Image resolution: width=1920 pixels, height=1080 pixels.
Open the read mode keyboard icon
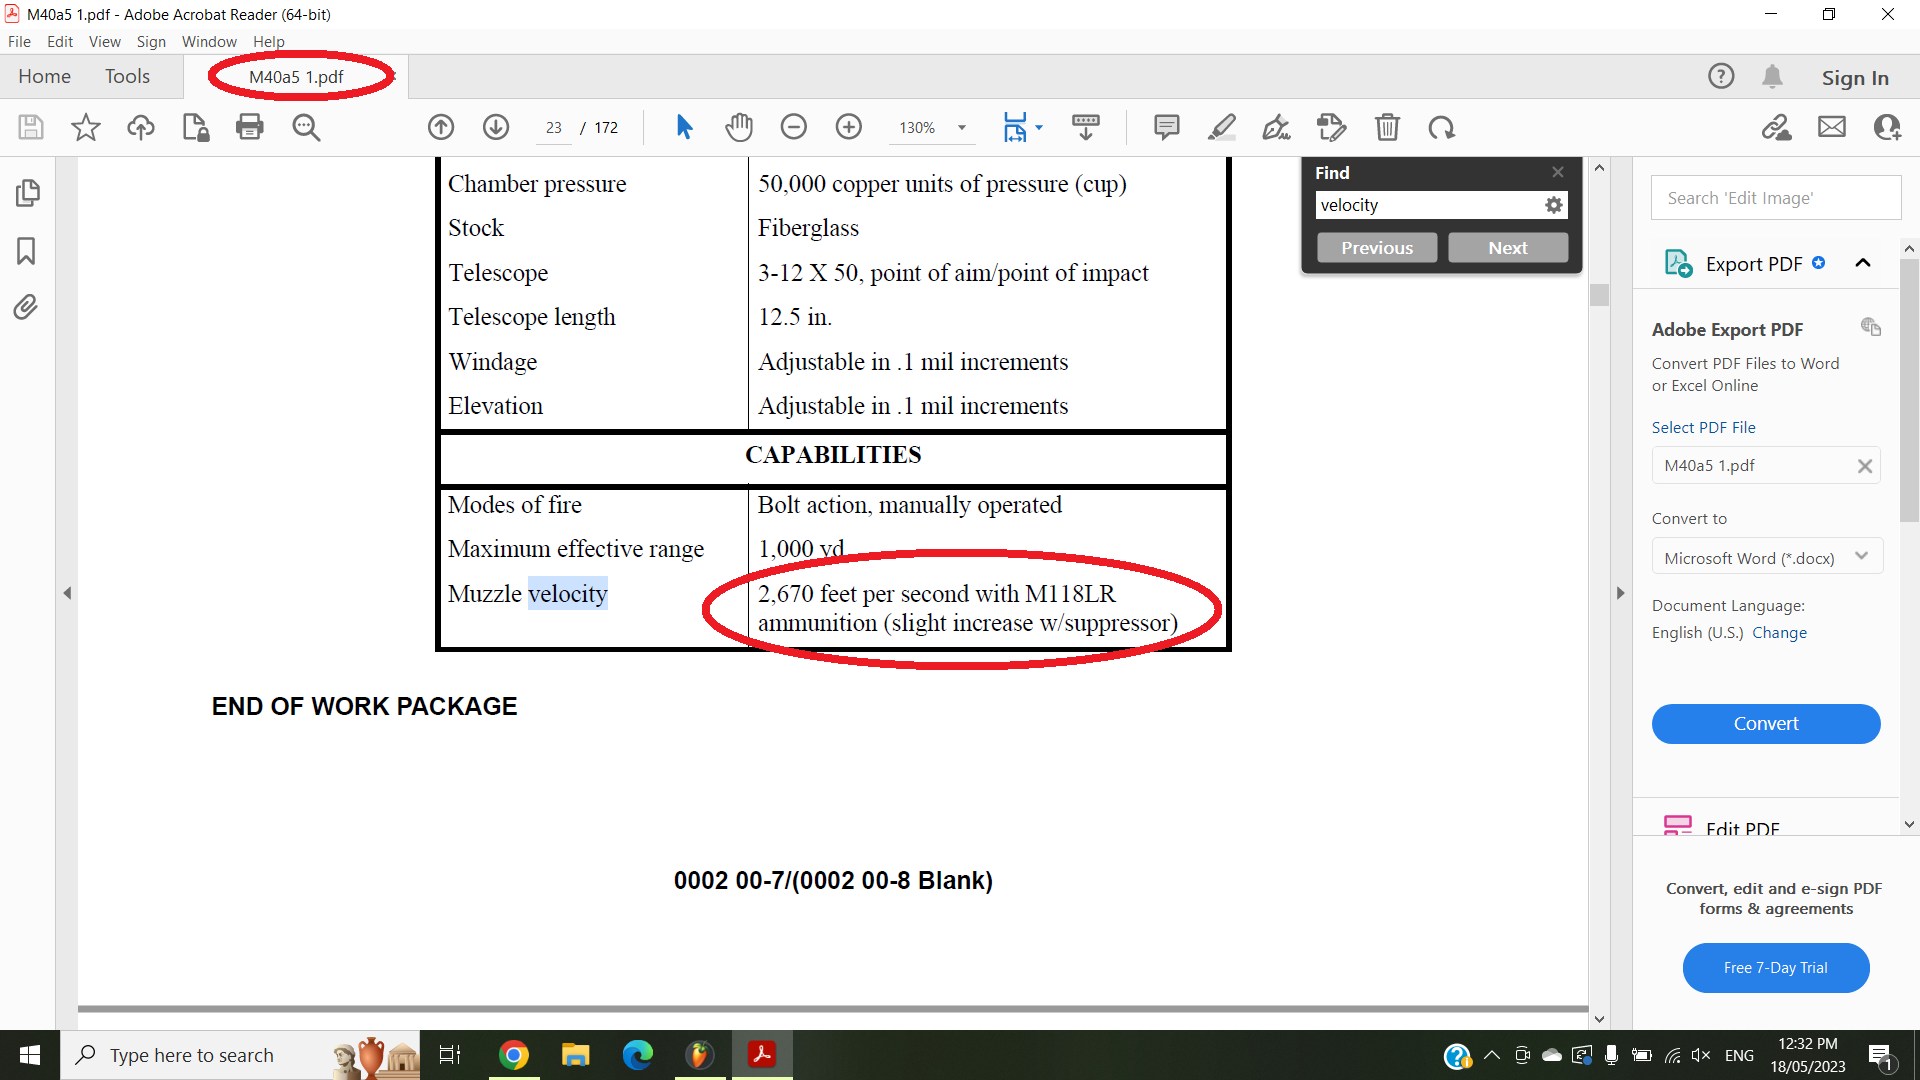point(1086,127)
